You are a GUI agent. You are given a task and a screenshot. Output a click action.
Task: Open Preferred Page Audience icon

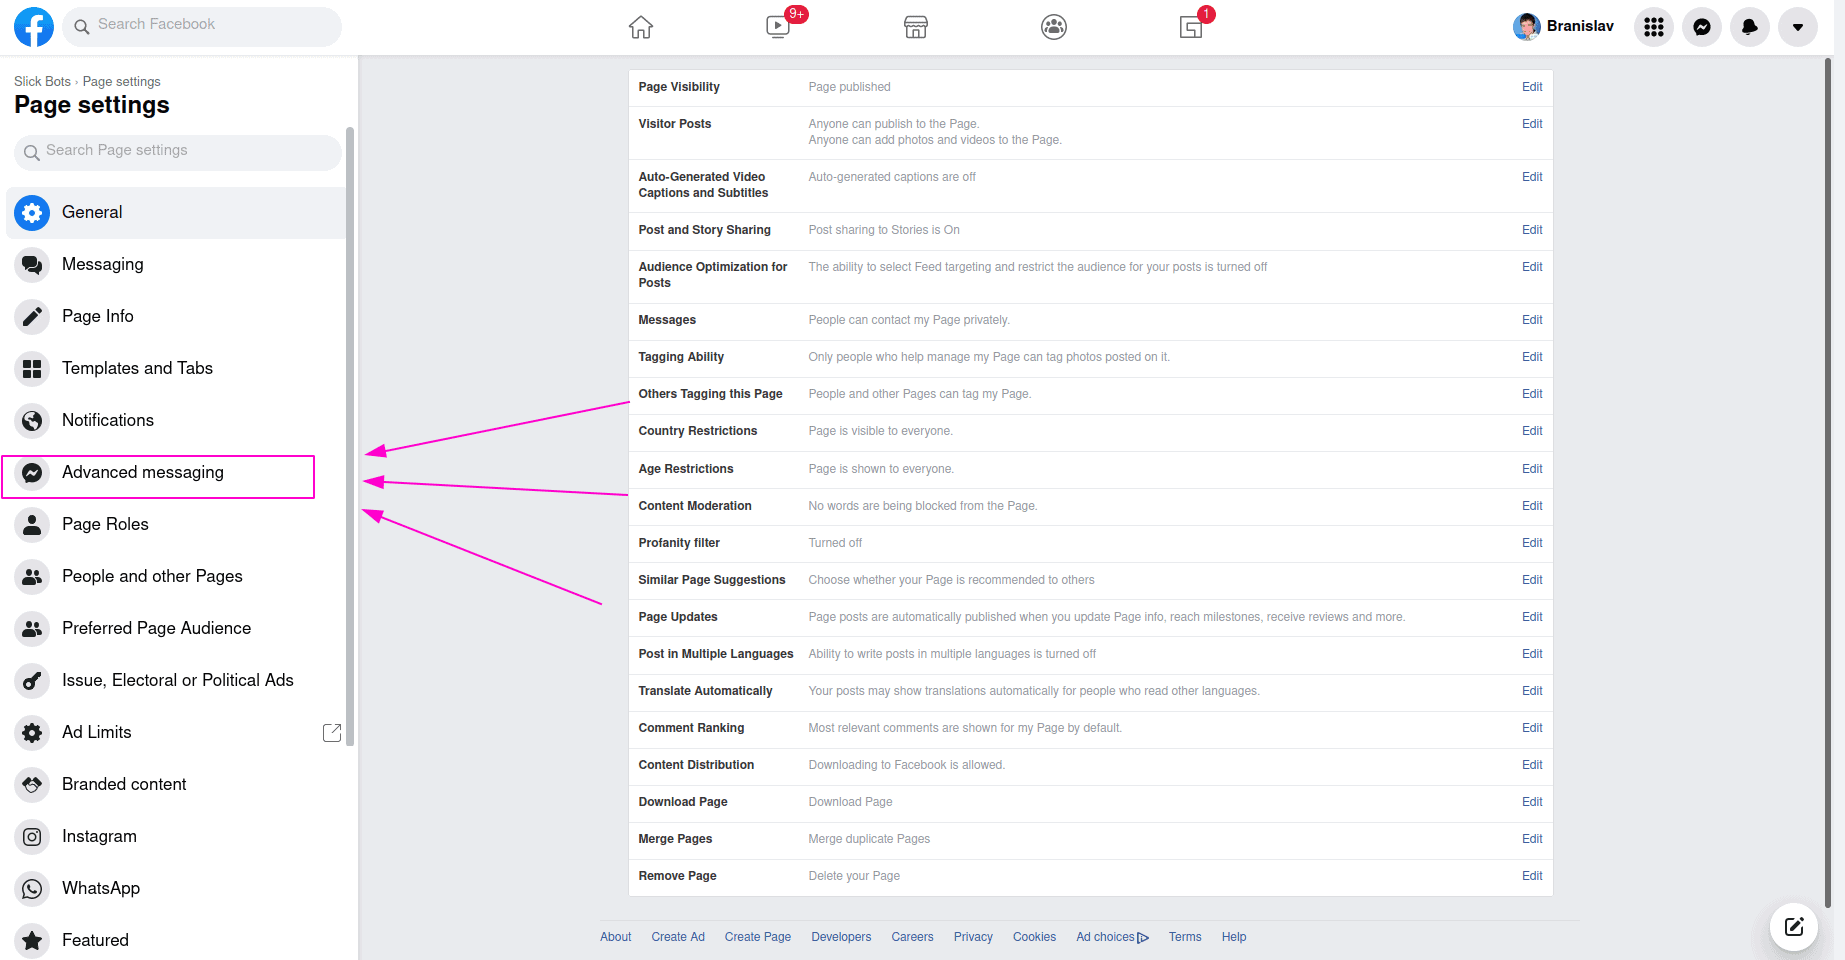pos(32,628)
